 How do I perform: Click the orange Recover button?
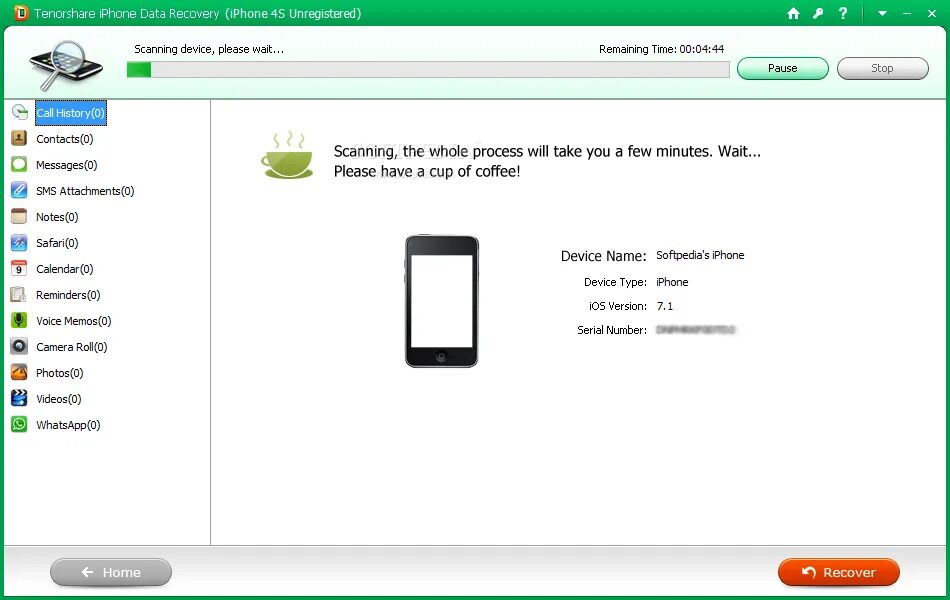click(839, 572)
